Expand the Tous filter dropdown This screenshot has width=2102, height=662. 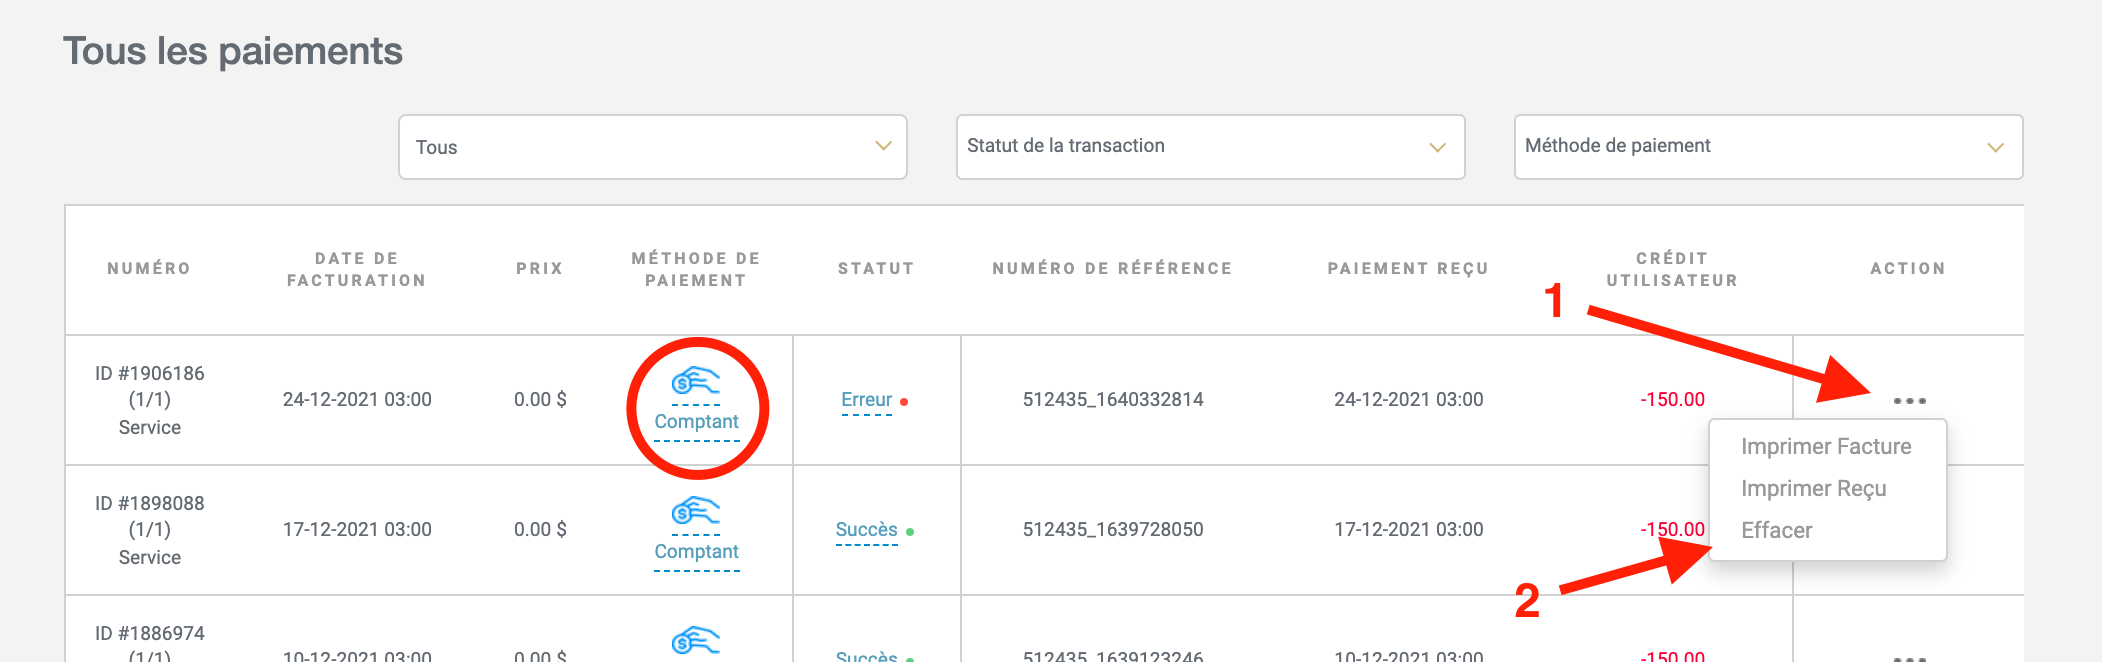click(x=652, y=147)
